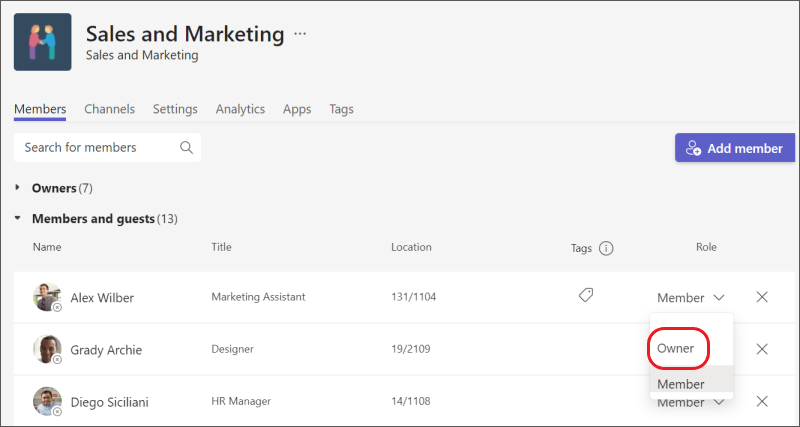Open Diego Siciliani's role dropdown chevron

tap(719, 402)
